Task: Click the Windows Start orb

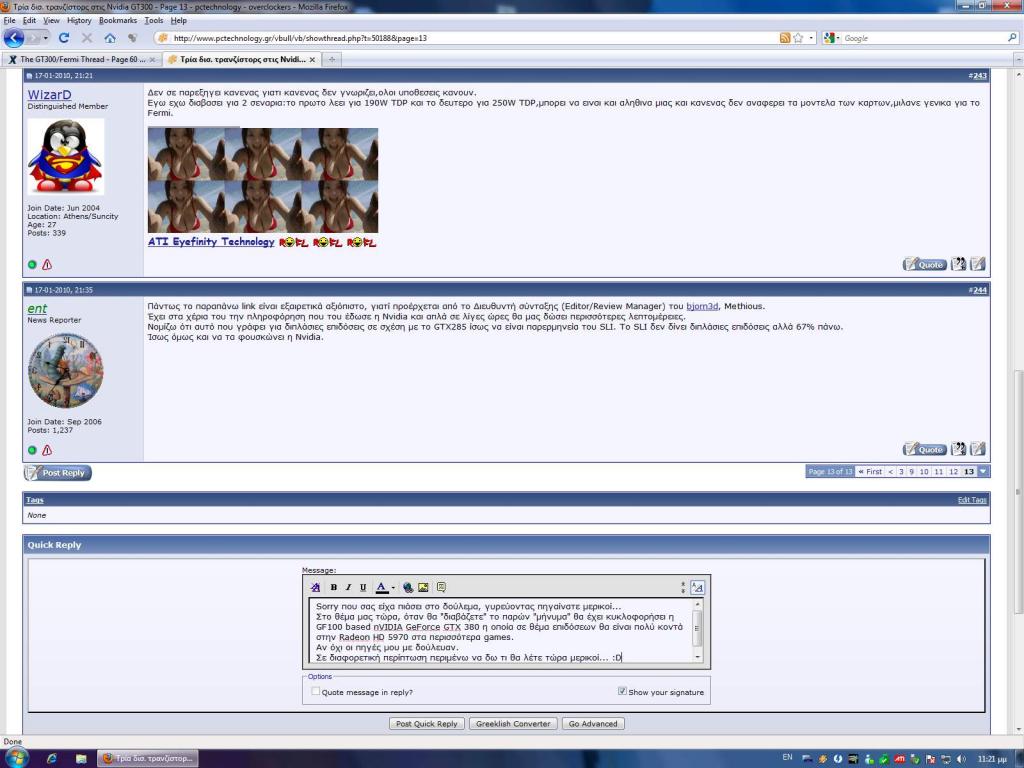Action: (x=15, y=758)
